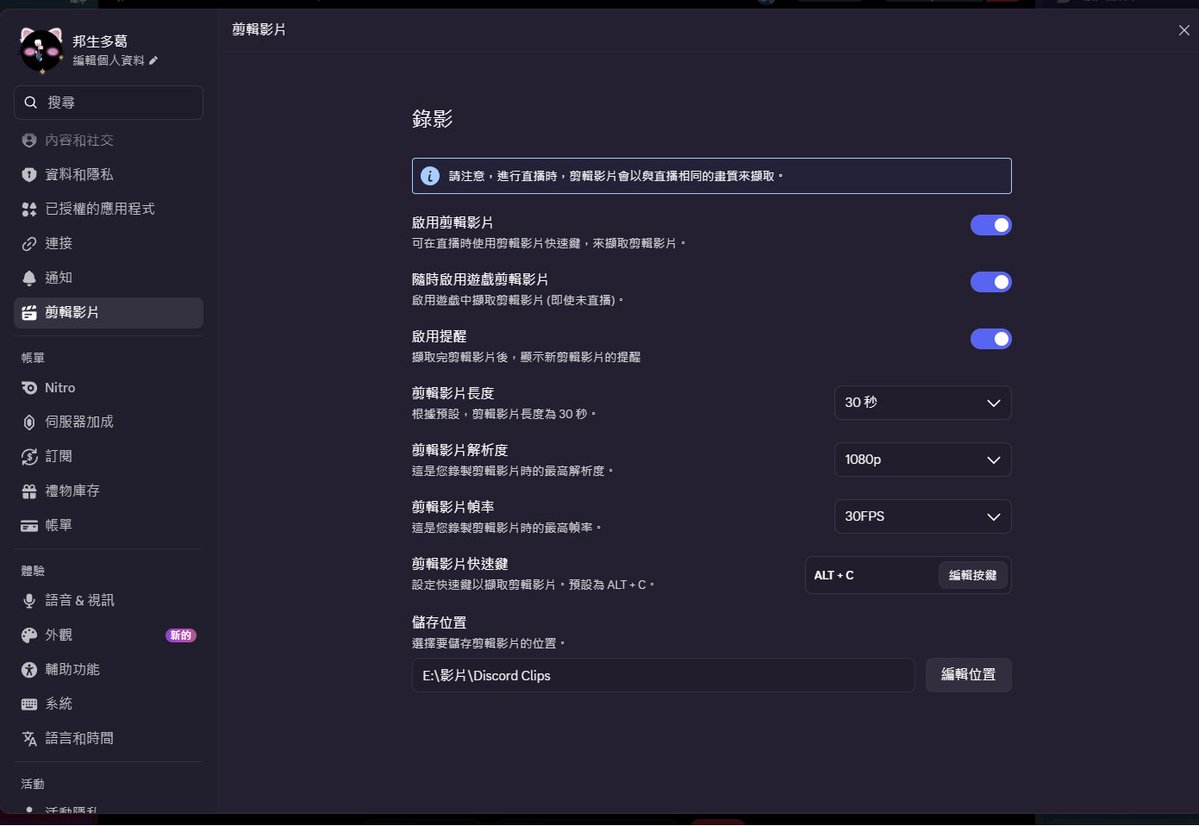Image resolution: width=1199 pixels, height=826 pixels.
Task: Open 通知 settings page
Action: click(x=109, y=278)
